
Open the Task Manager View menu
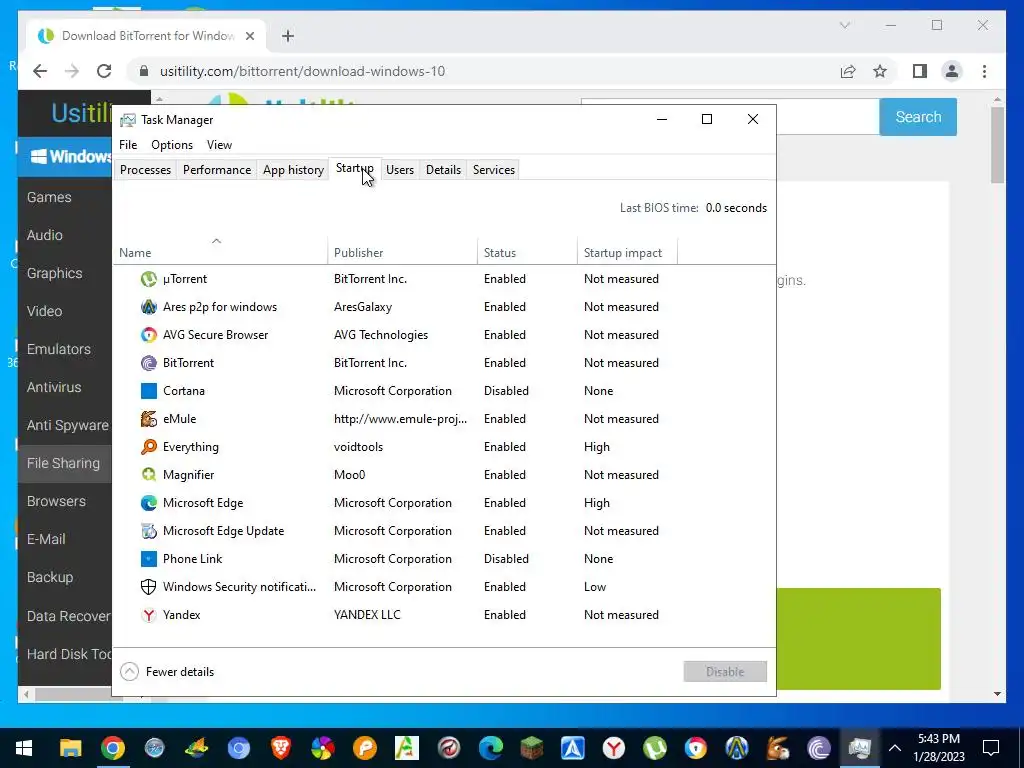219,144
